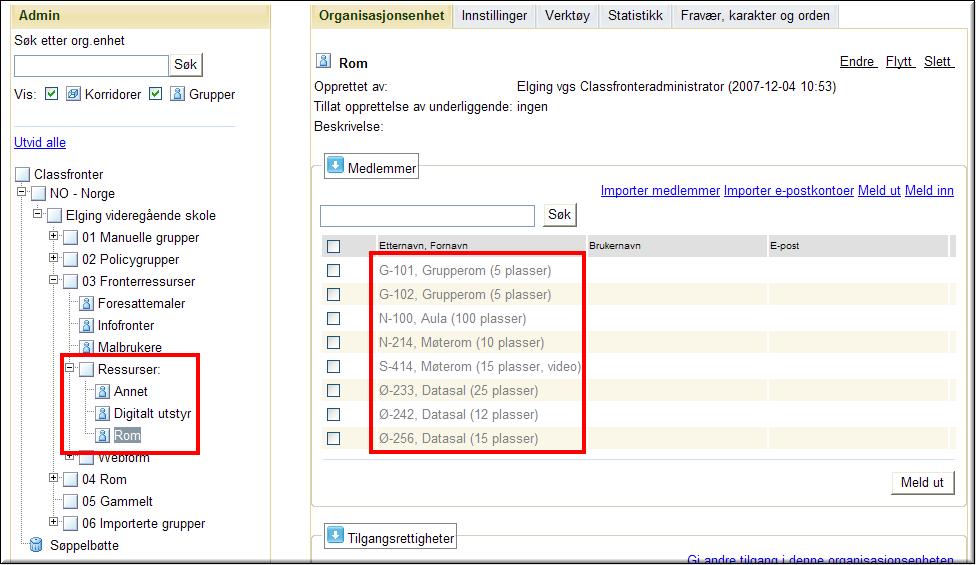Click the Søk button in Medlemmer section
Image resolution: width=976 pixels, height=565 pixels.
coord(559,215)
